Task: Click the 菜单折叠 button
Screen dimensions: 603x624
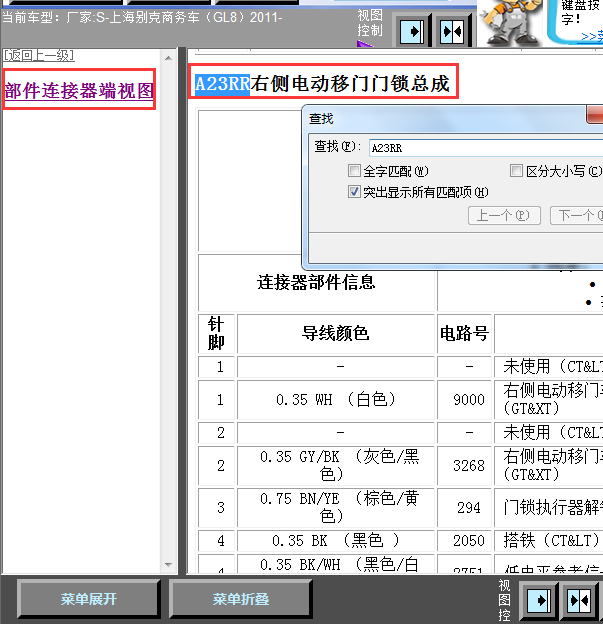Action: pos(240,599)
